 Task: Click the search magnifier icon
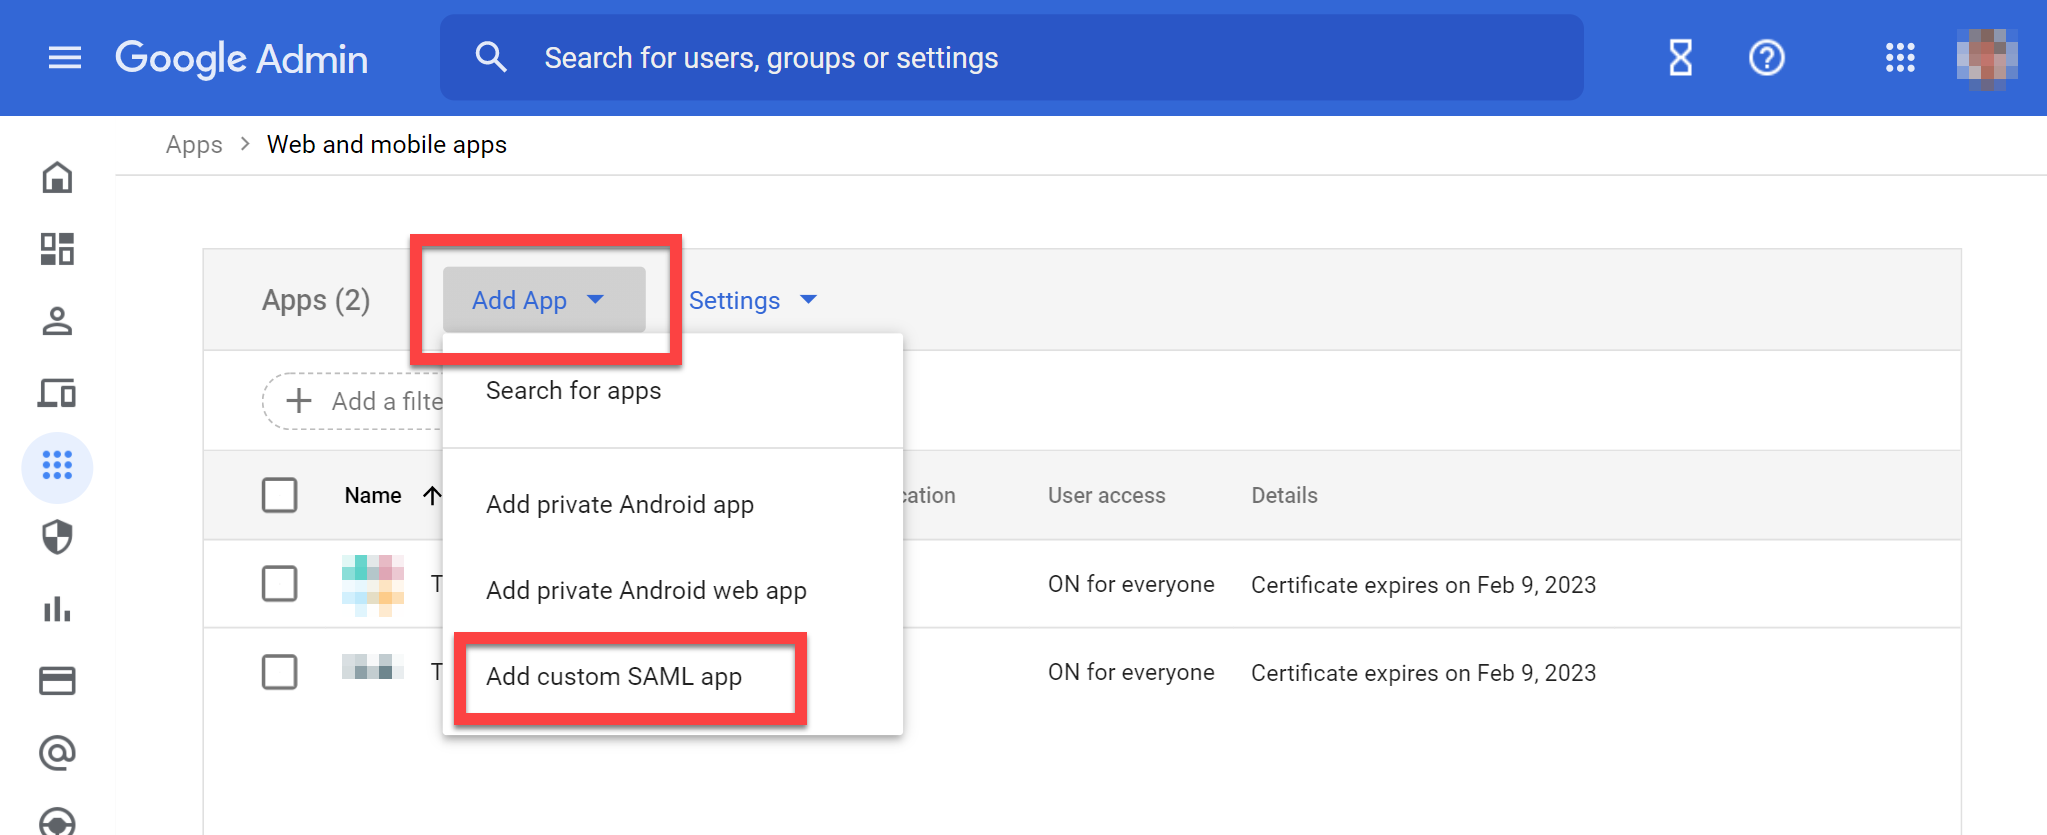(x=491, y=57)
